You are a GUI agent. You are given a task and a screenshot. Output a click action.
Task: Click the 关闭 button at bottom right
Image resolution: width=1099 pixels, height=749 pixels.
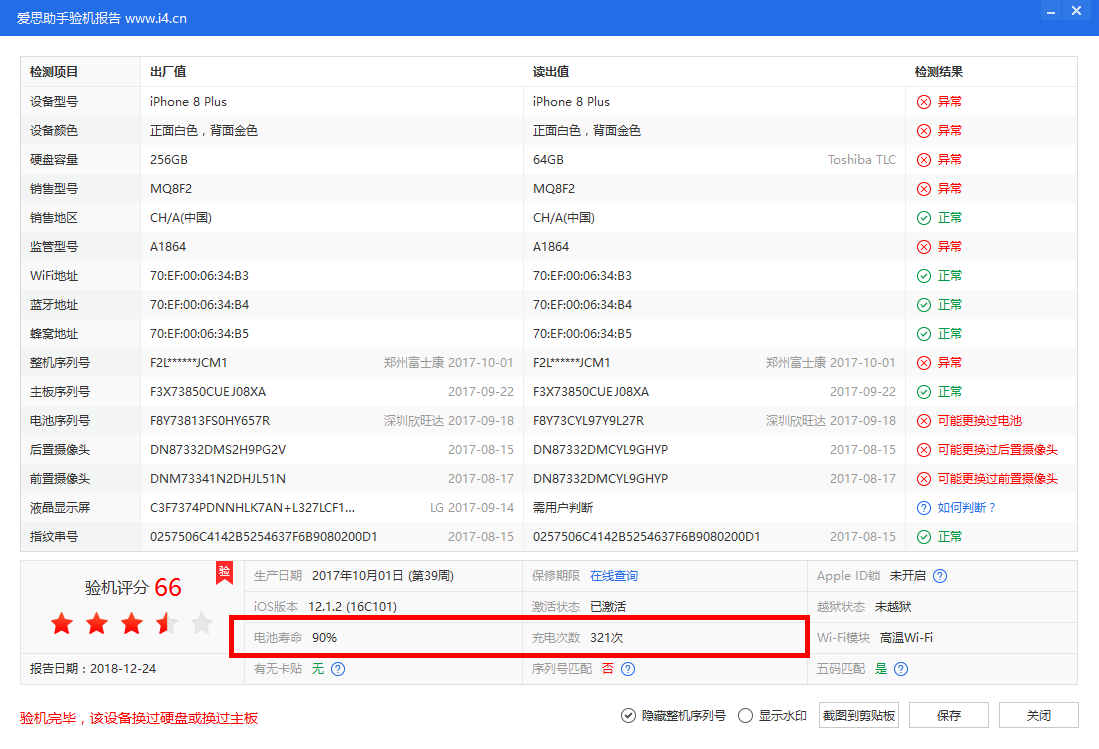pos(1036,715)
